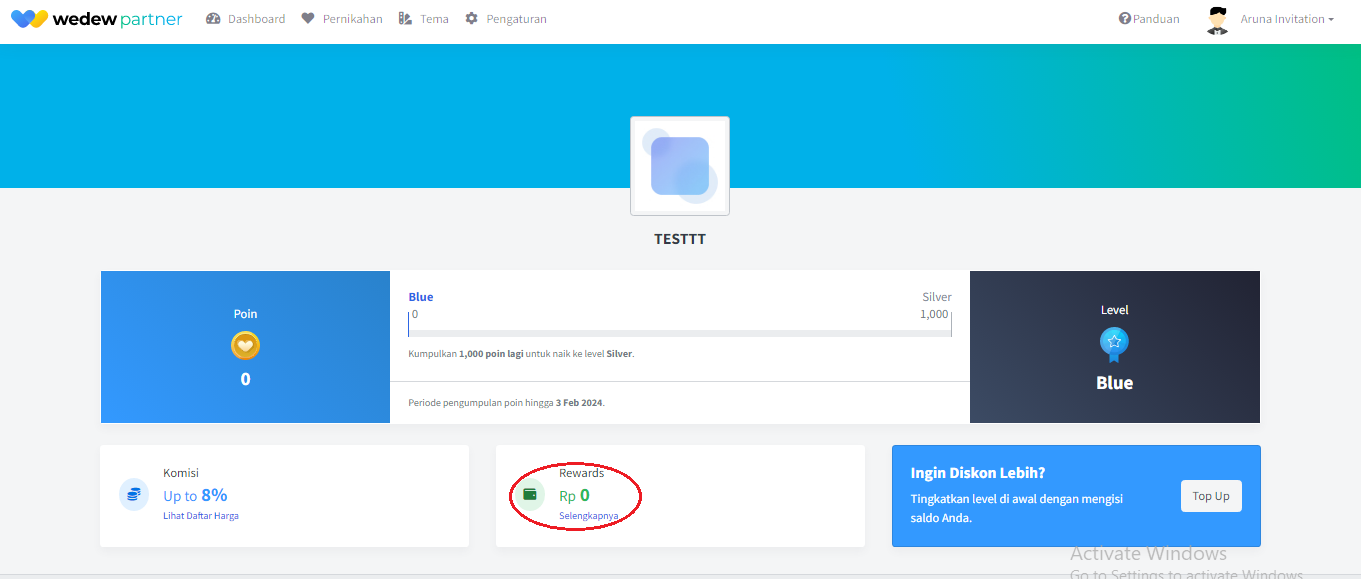
Task: Click the wedew partner heart logo
Action: tap(29, 19)
